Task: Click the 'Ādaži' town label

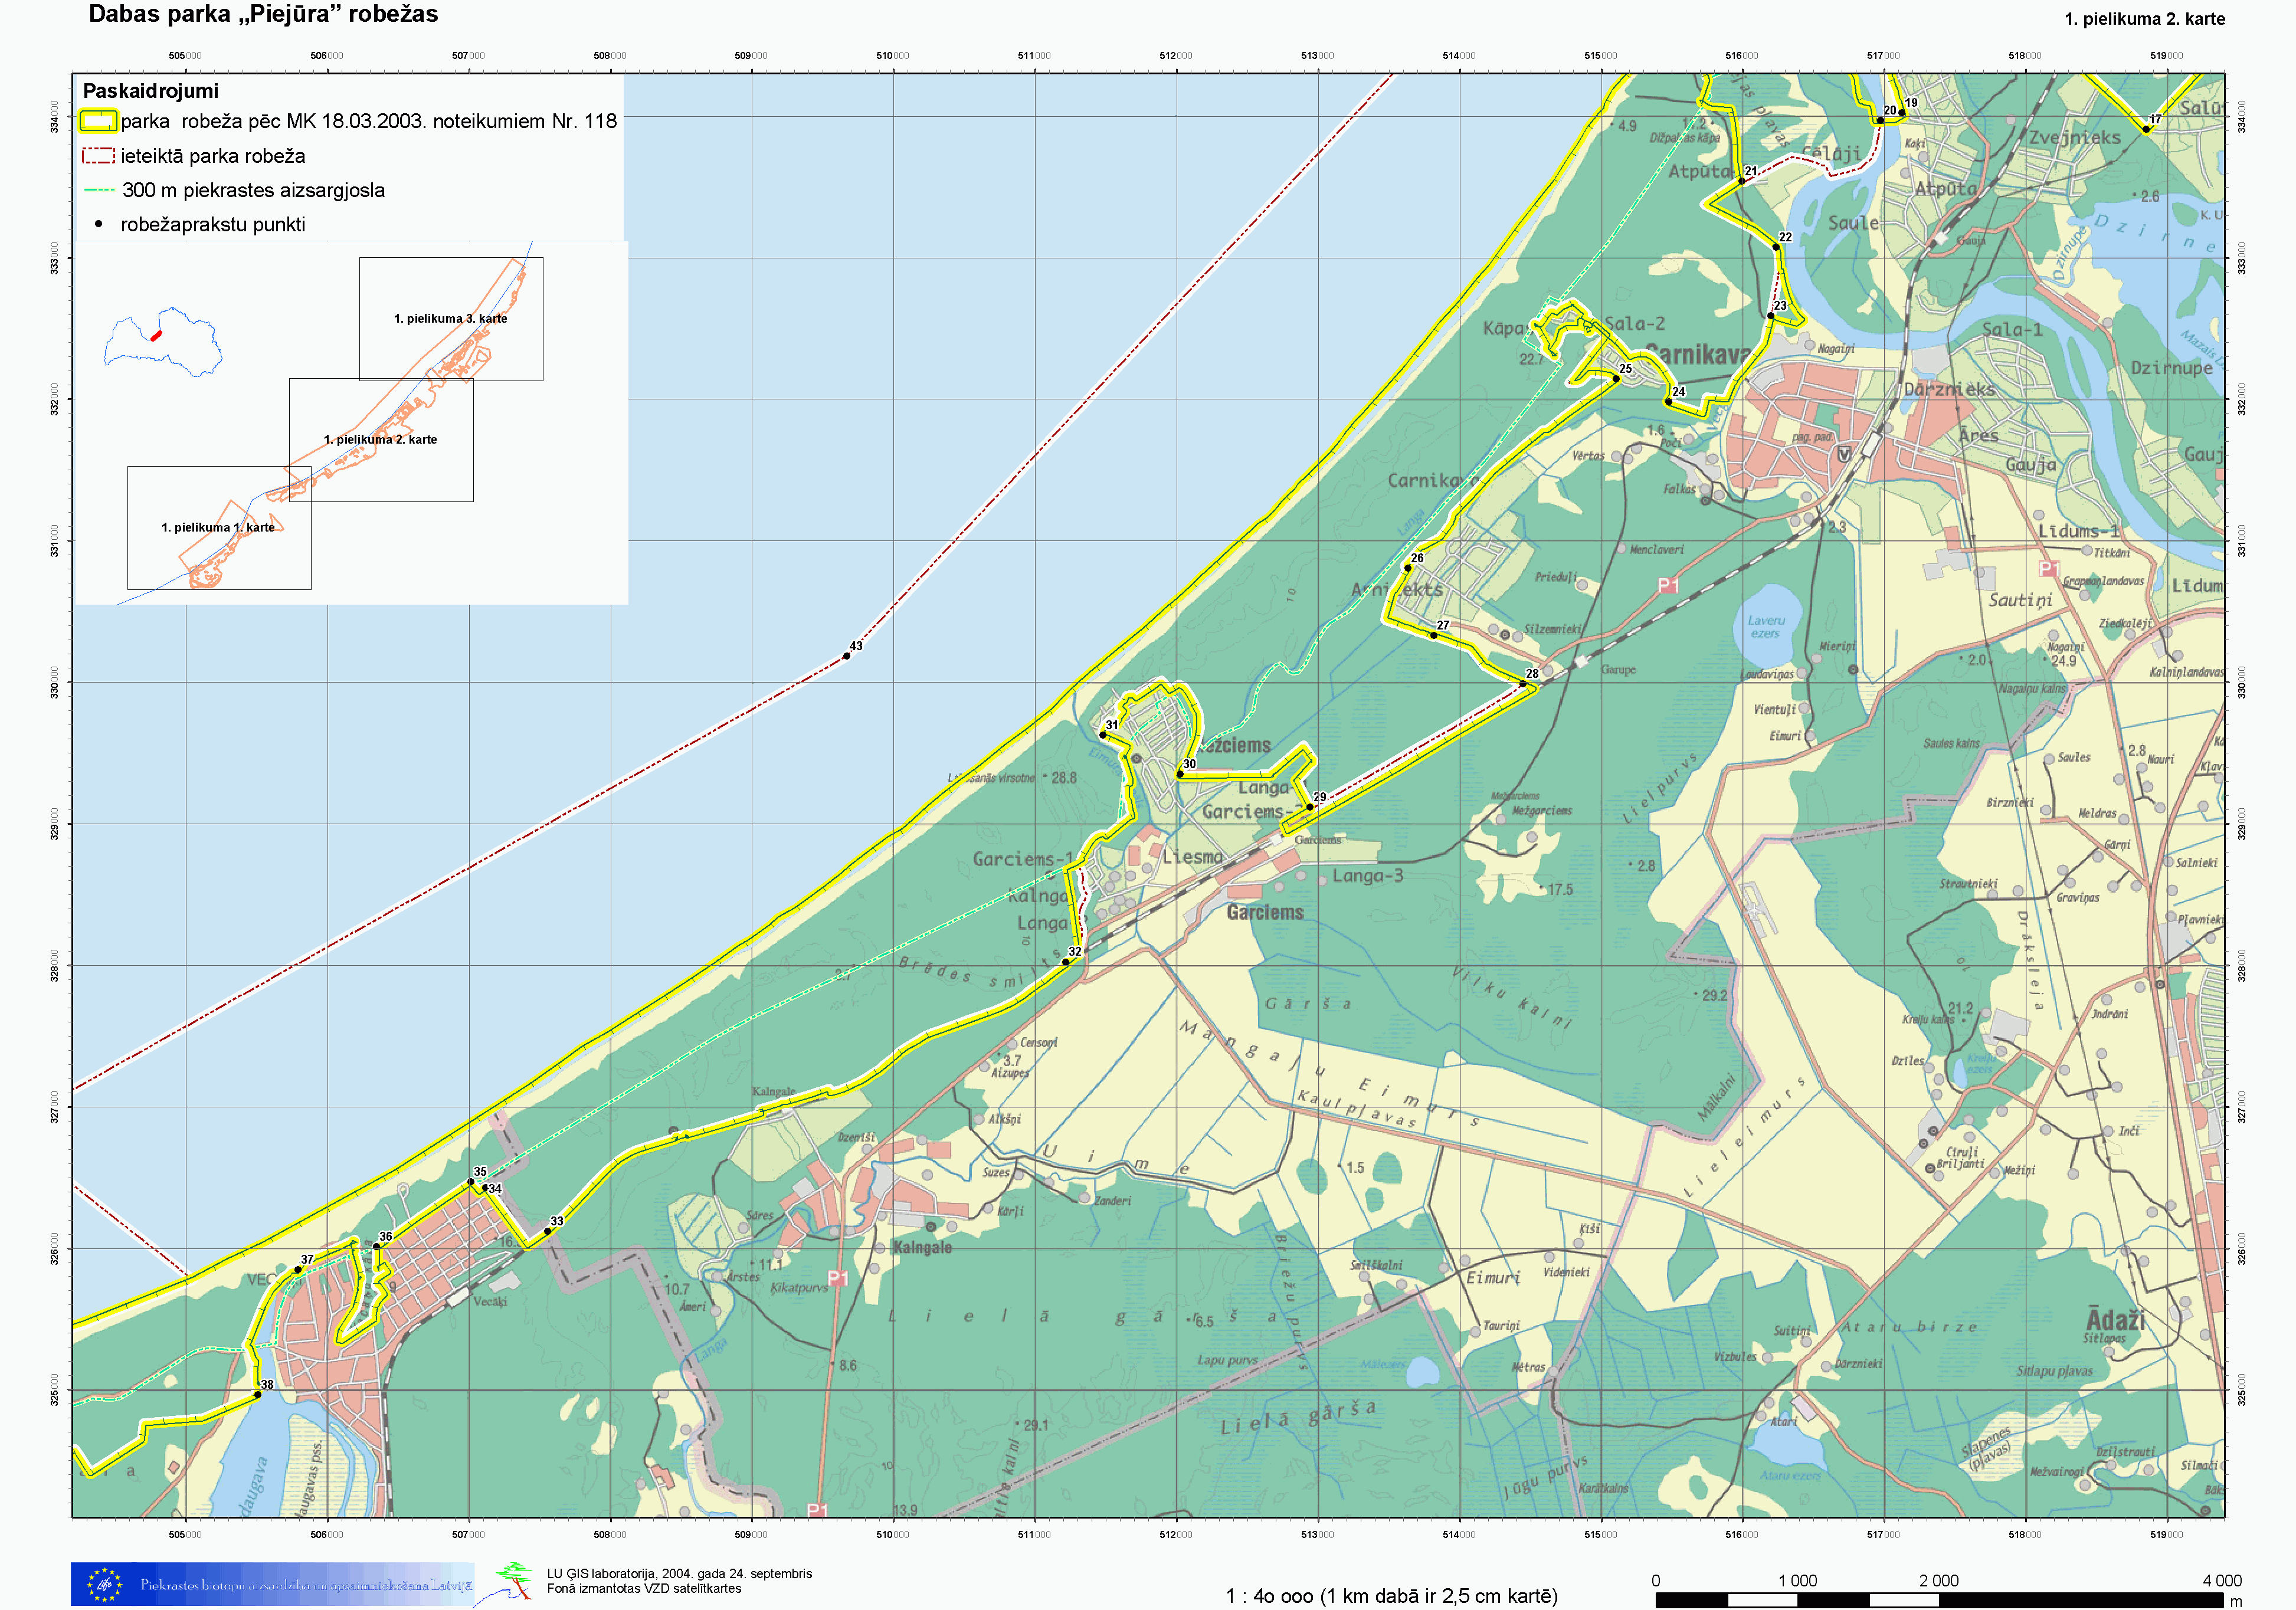Action: (x=2116, y=1318)
